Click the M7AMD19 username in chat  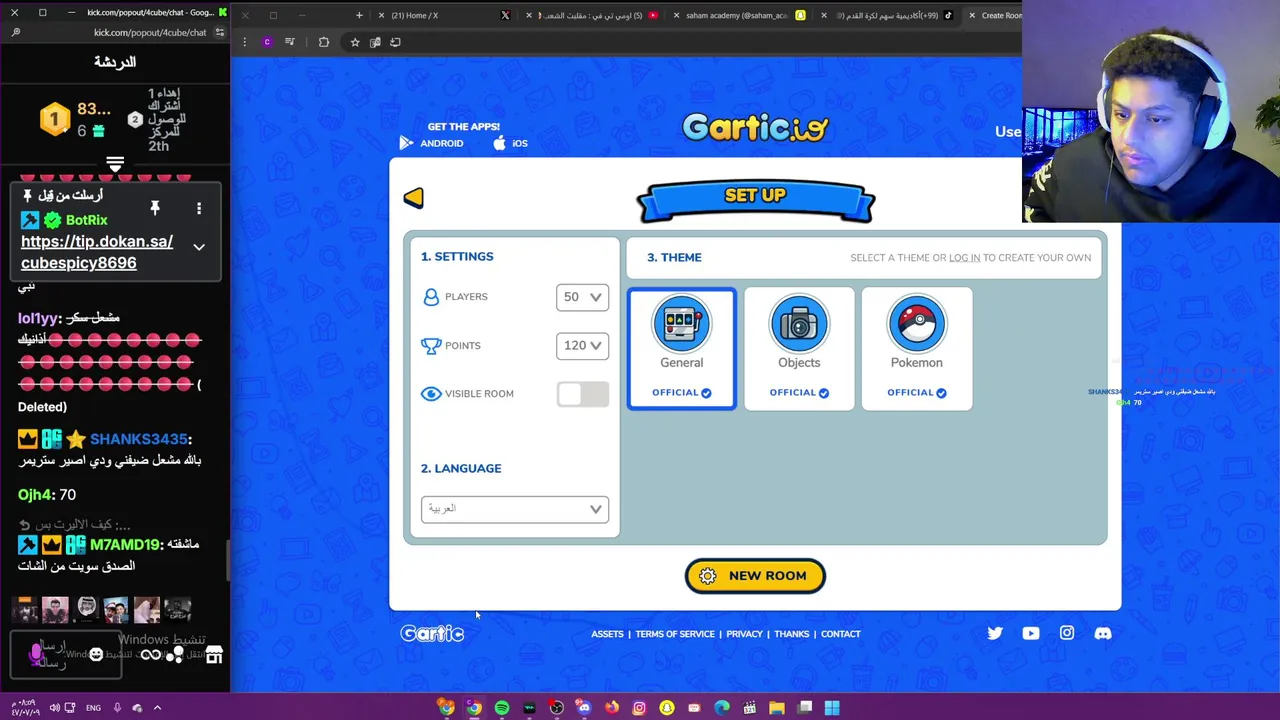[126, 544]
